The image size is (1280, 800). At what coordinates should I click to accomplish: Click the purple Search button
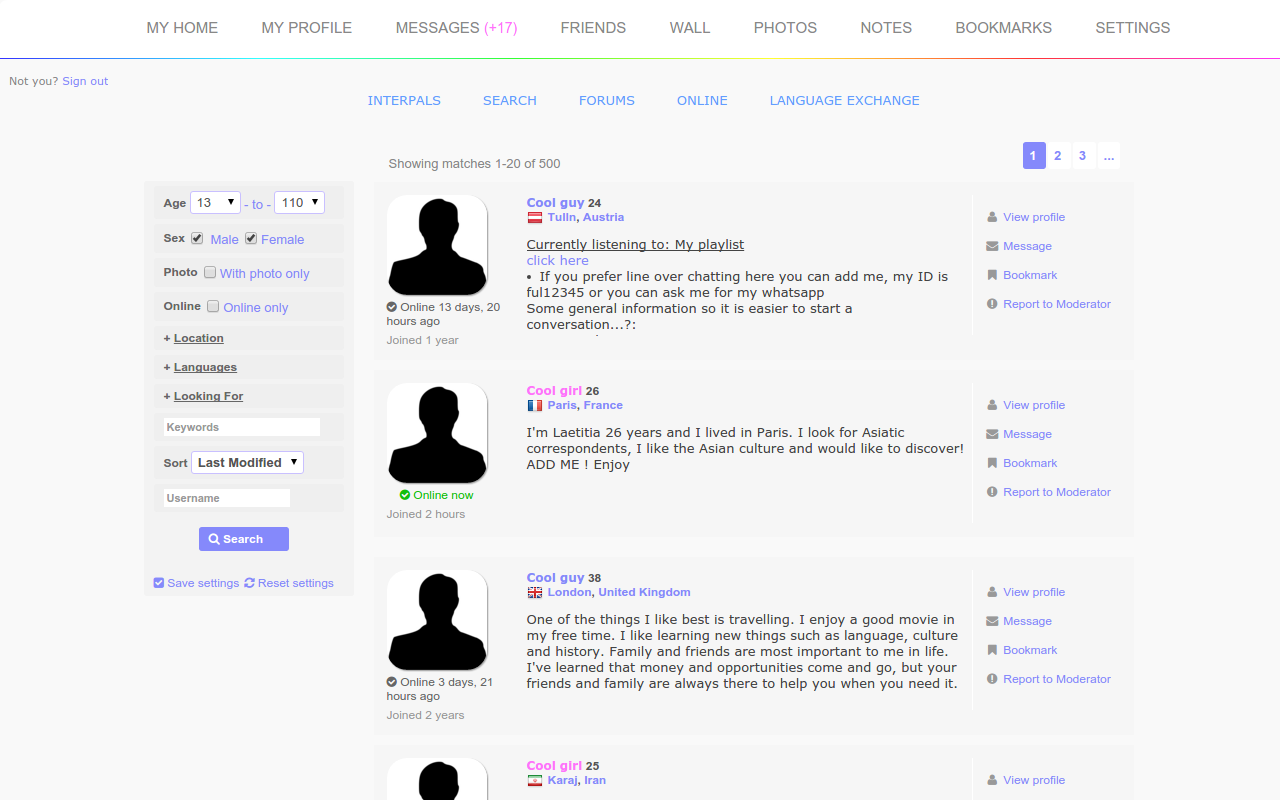(244, 539)
